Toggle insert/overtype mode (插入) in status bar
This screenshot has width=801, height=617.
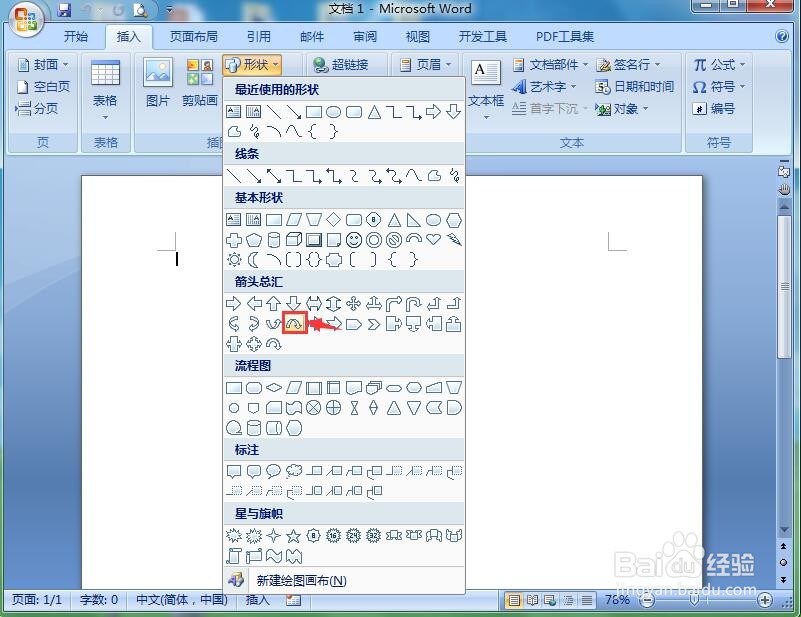pyautogui.click(x=257, y=600)
